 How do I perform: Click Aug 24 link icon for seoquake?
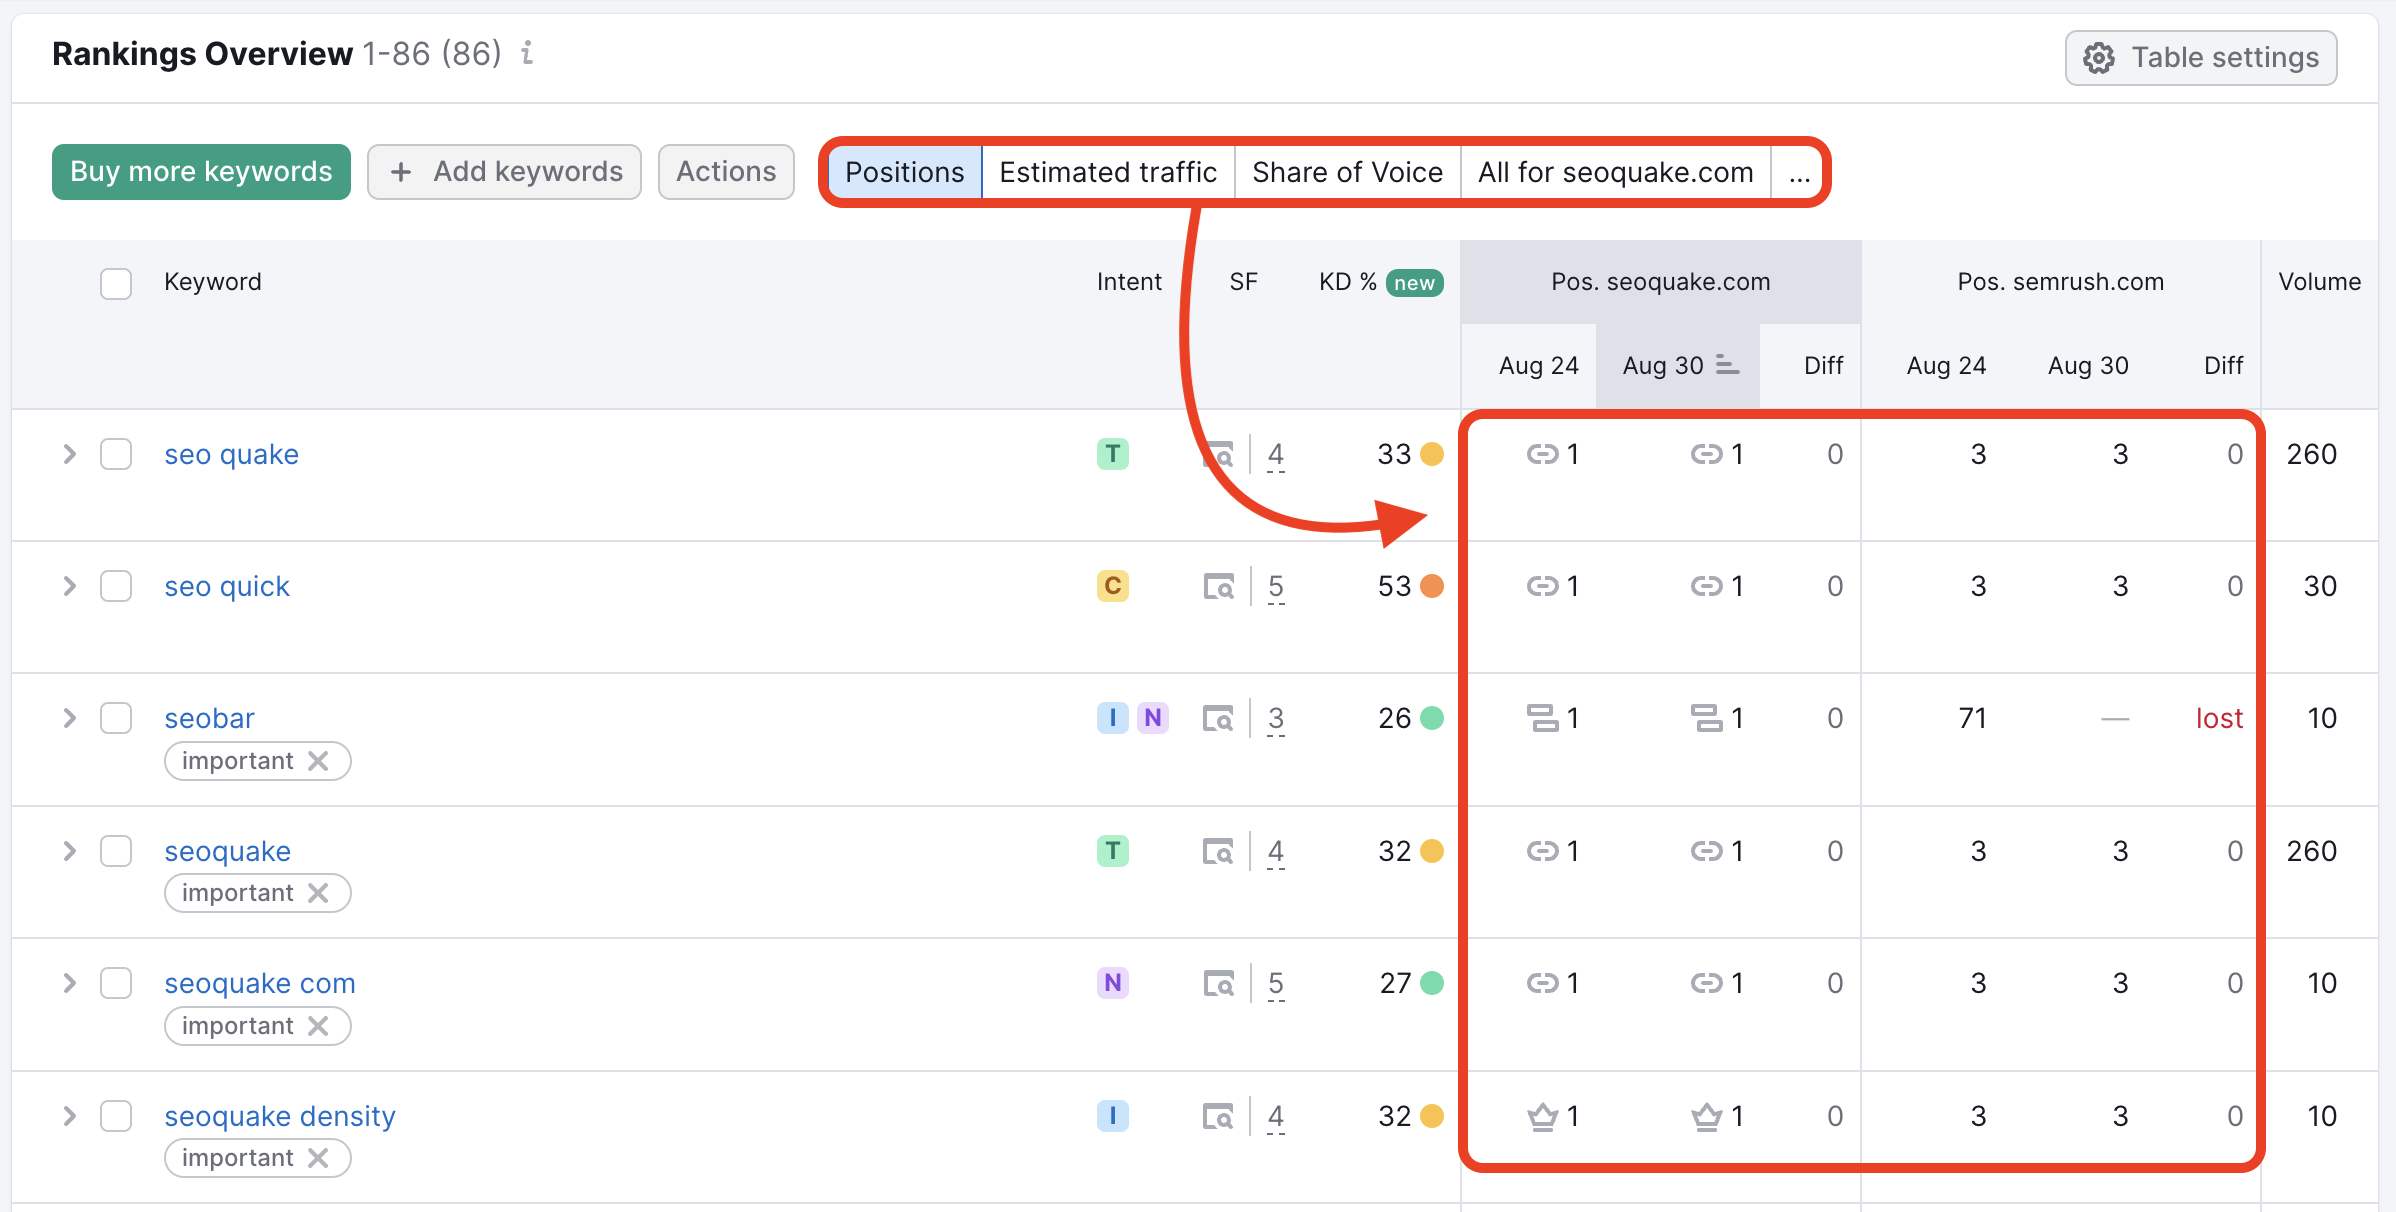[x=1543, y=851]
